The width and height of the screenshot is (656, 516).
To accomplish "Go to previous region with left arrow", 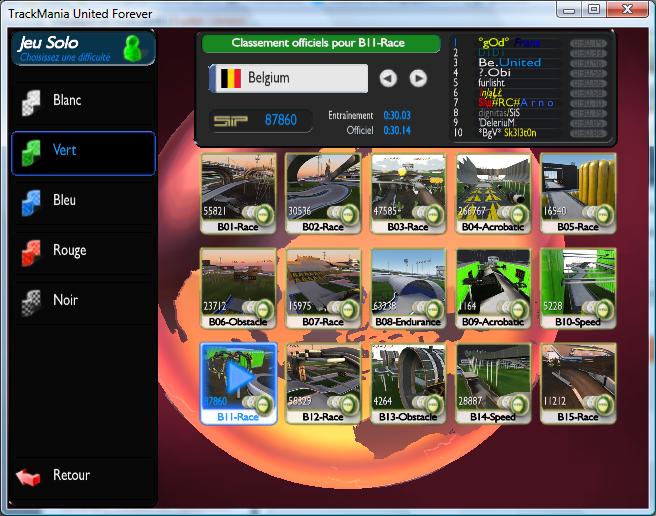I will coord(388,78).
